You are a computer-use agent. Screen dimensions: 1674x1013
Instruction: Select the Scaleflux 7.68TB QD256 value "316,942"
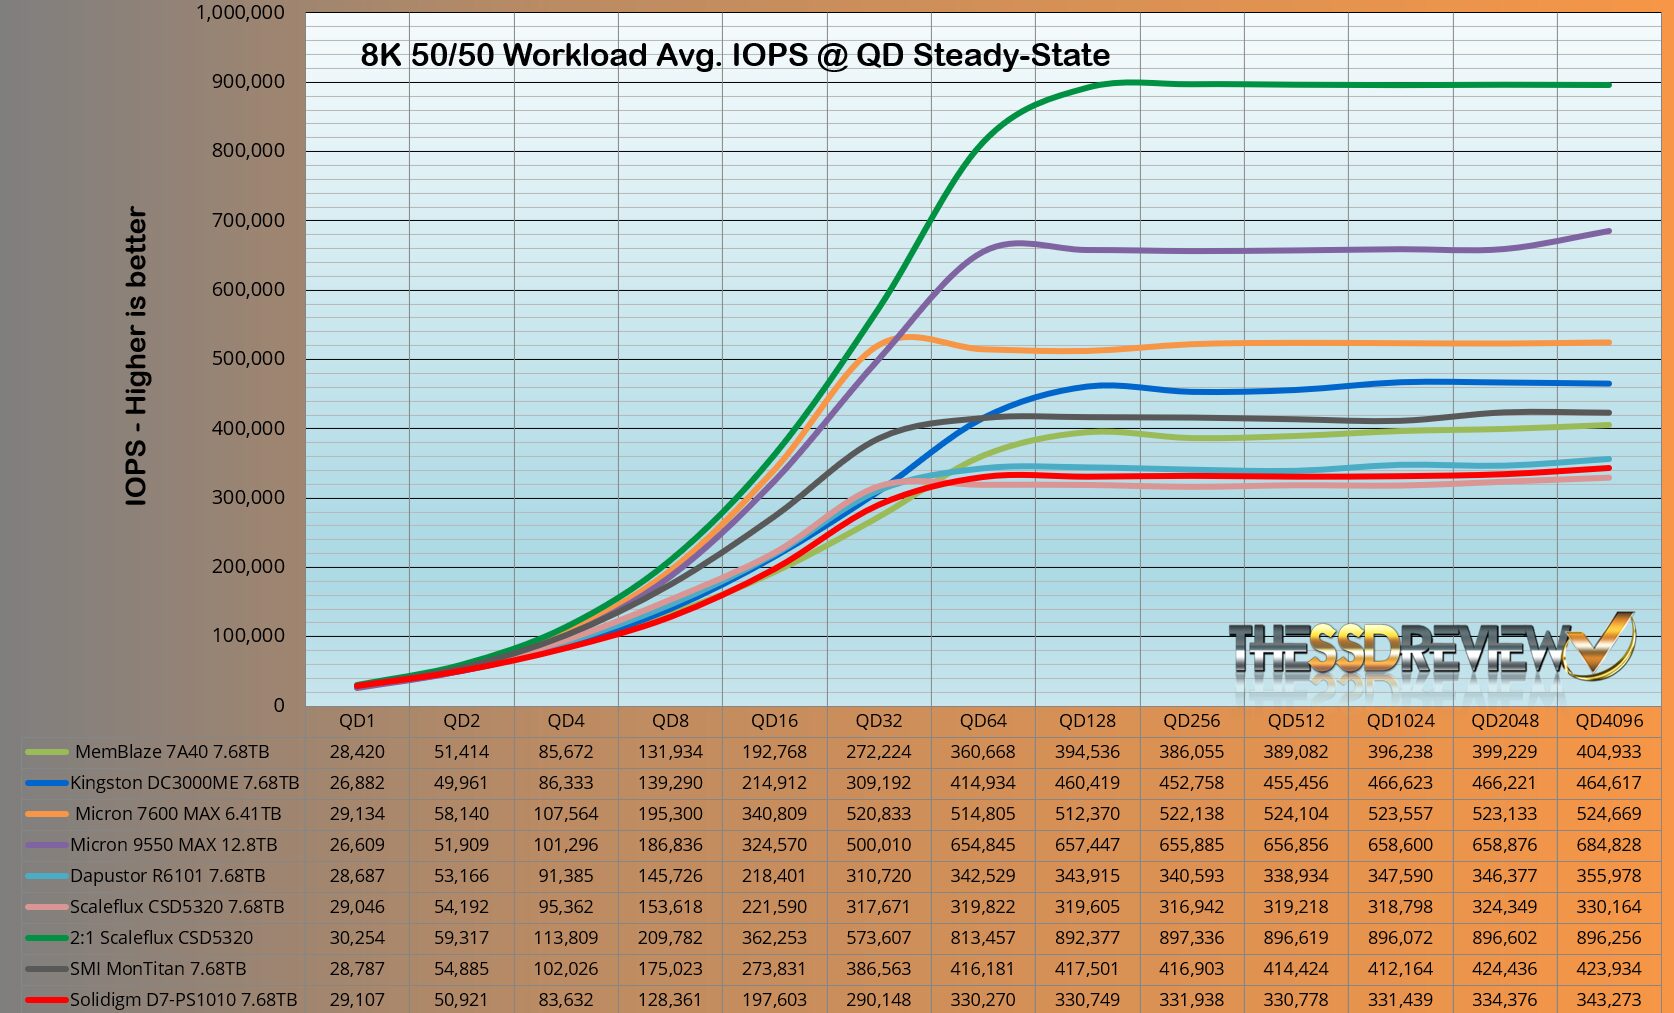(x=1192, y=907)
